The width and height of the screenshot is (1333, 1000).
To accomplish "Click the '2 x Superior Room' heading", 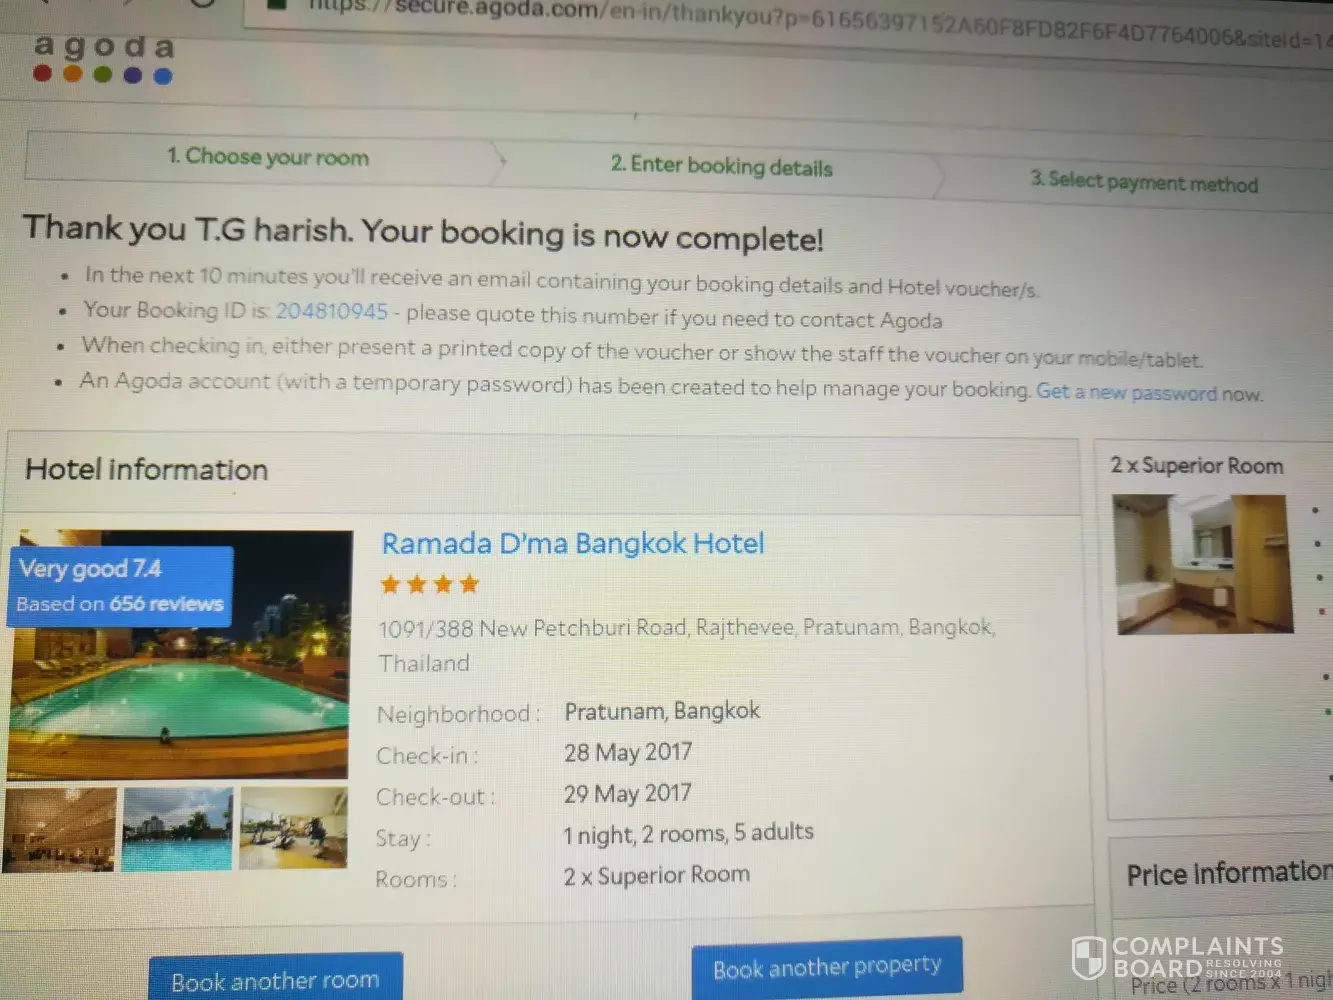I will coord(1196,465).
